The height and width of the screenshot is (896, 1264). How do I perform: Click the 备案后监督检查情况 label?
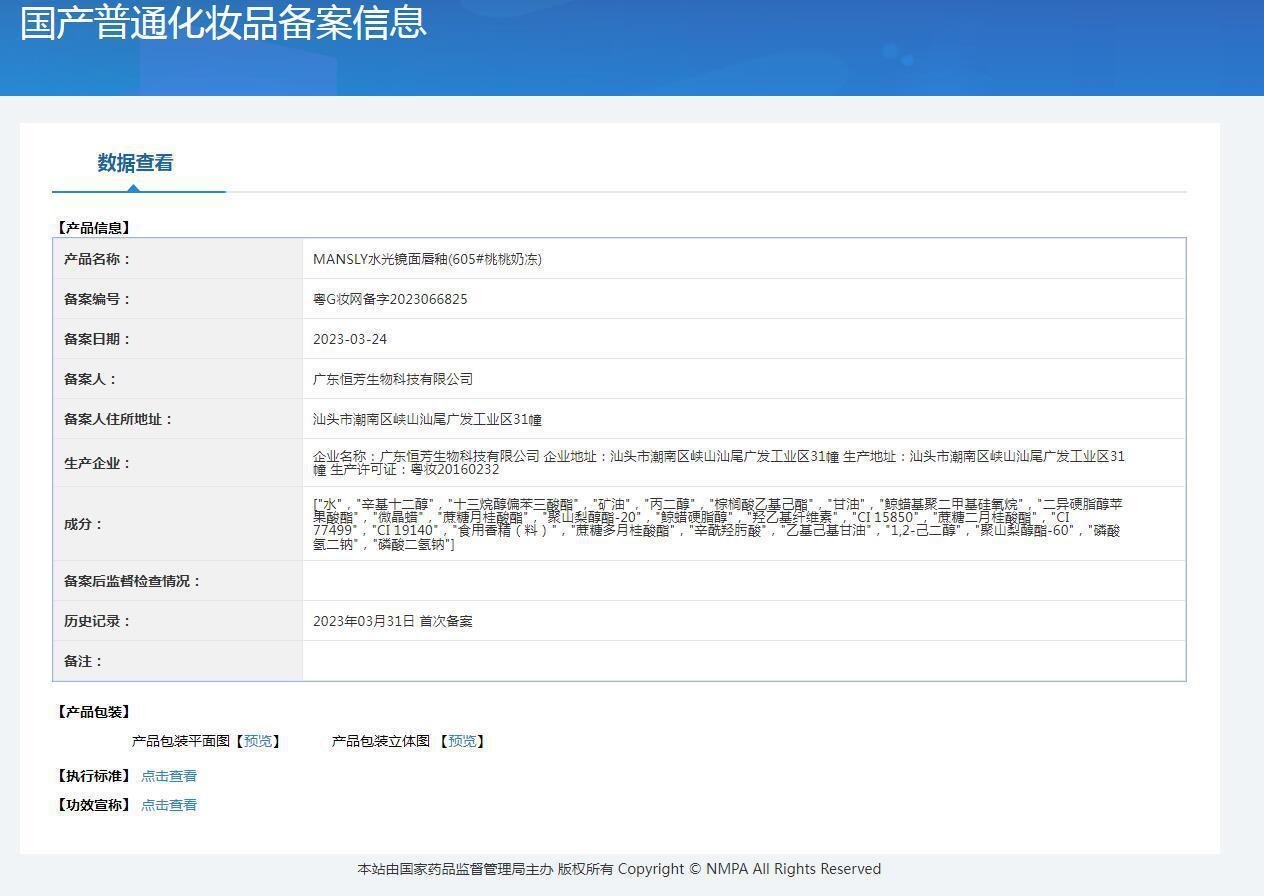[132, 581]
